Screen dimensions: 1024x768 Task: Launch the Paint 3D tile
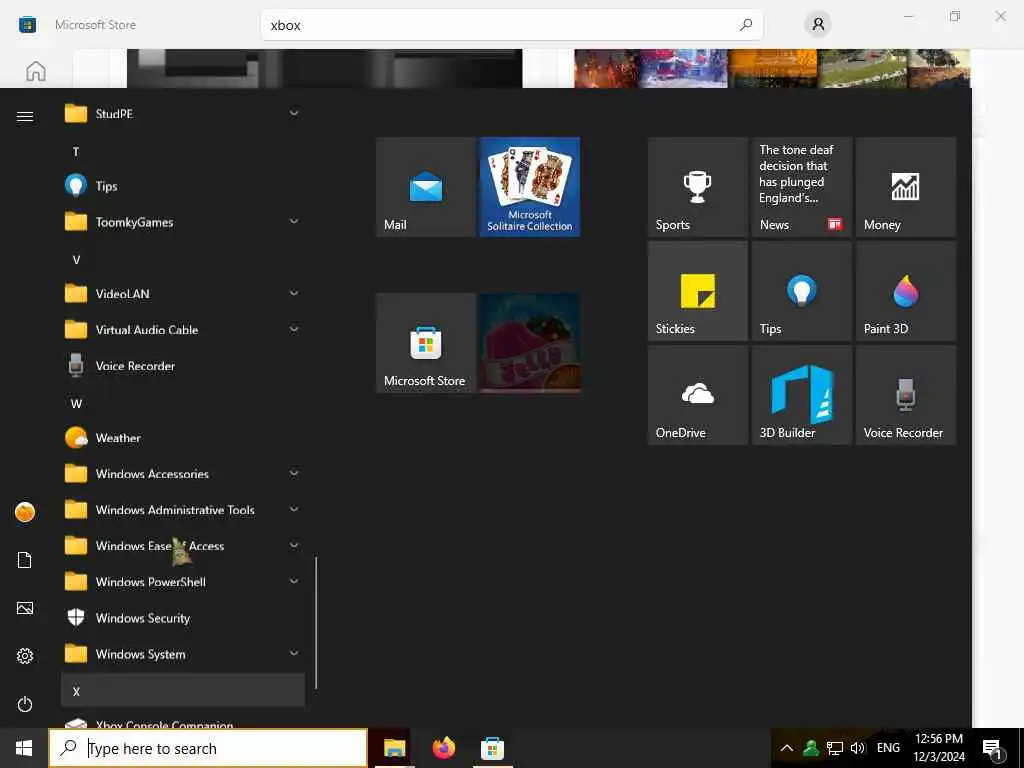pyautogui.click(x=905, y=291)
